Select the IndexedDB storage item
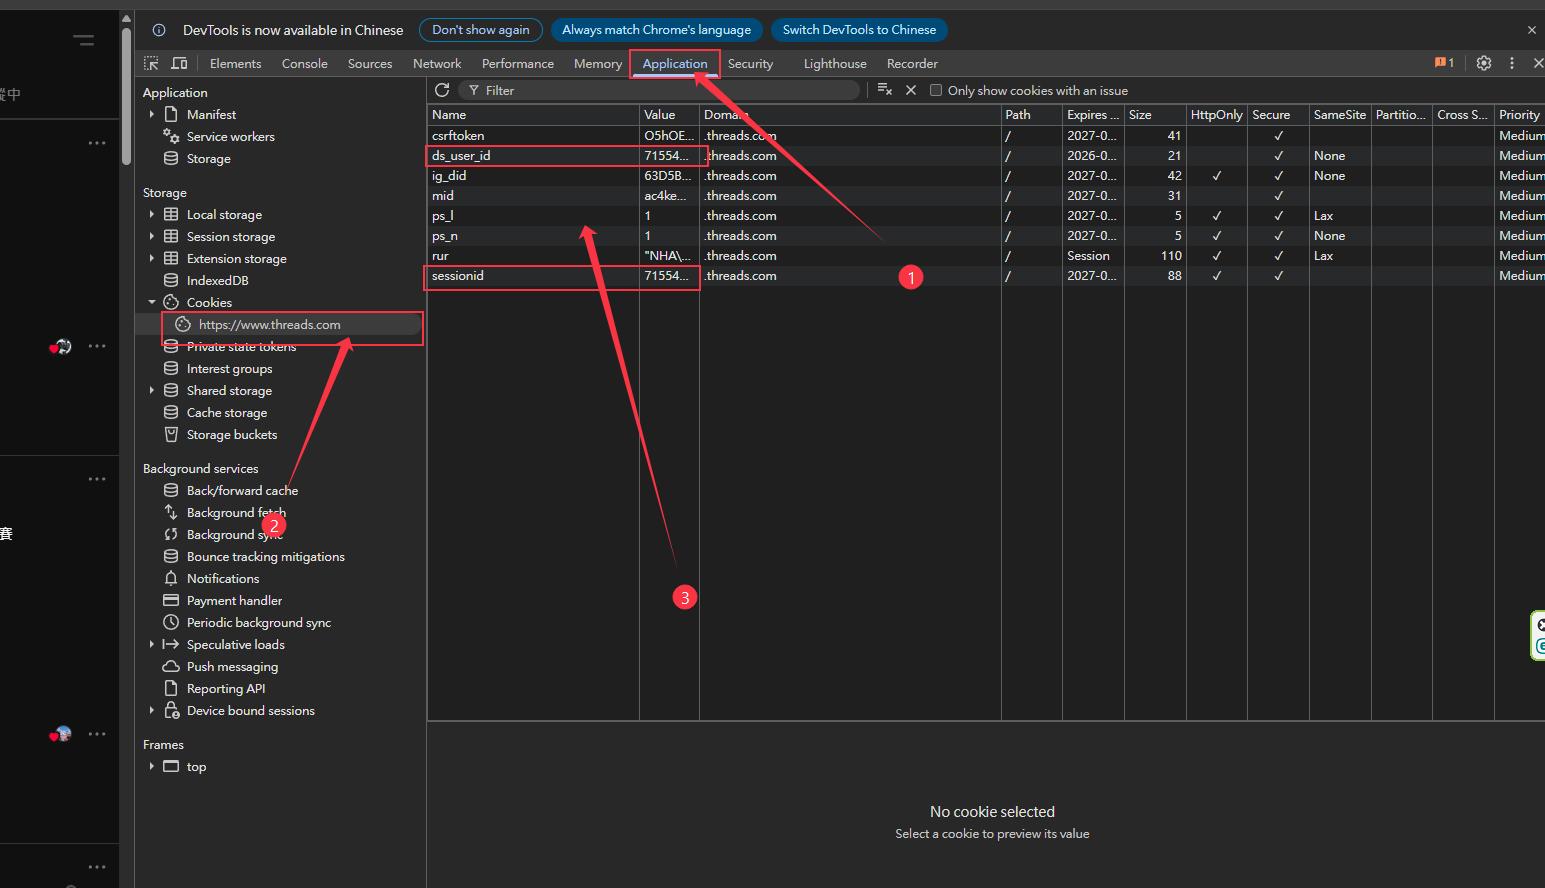This screenshot has height=888, width=1545. (x=217, y=280)
